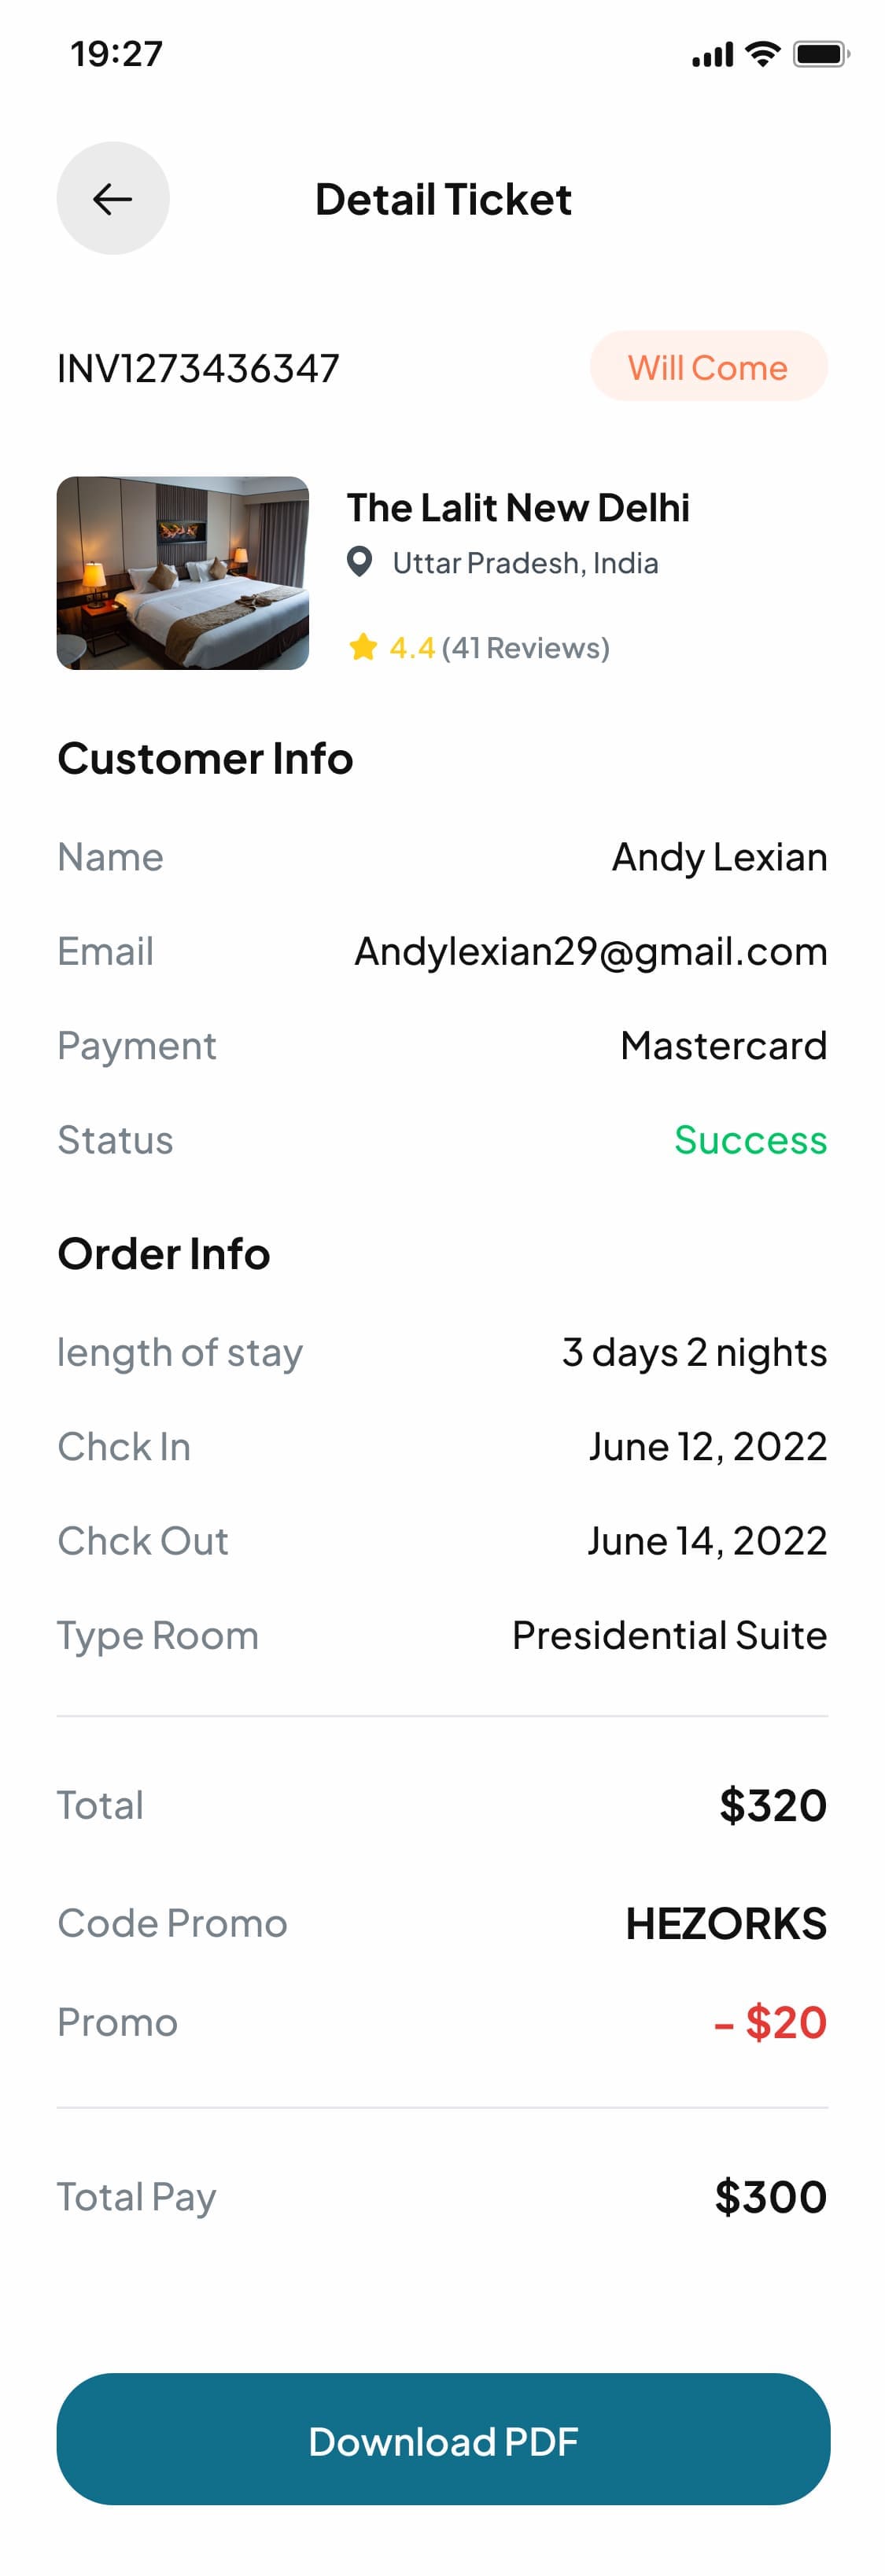Go back using the arrow button

pos(113,198)
